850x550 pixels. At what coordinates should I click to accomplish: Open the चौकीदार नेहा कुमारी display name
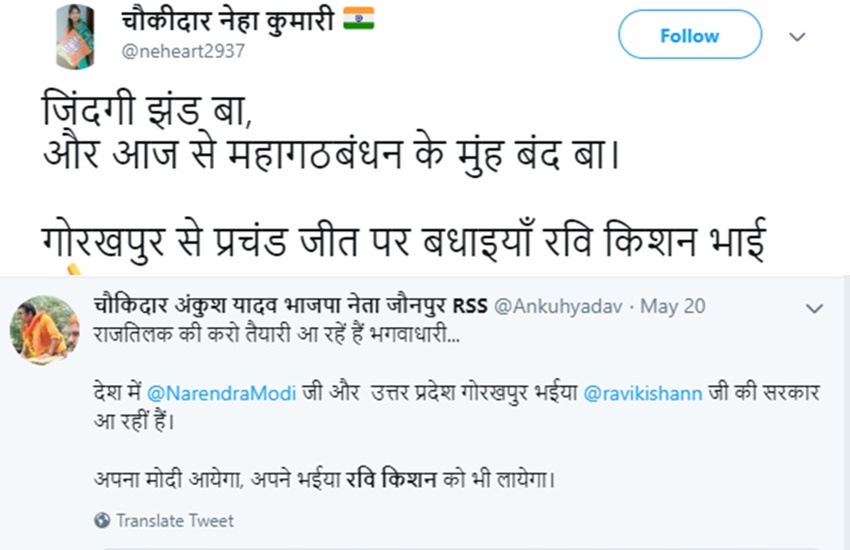[229, 20]
